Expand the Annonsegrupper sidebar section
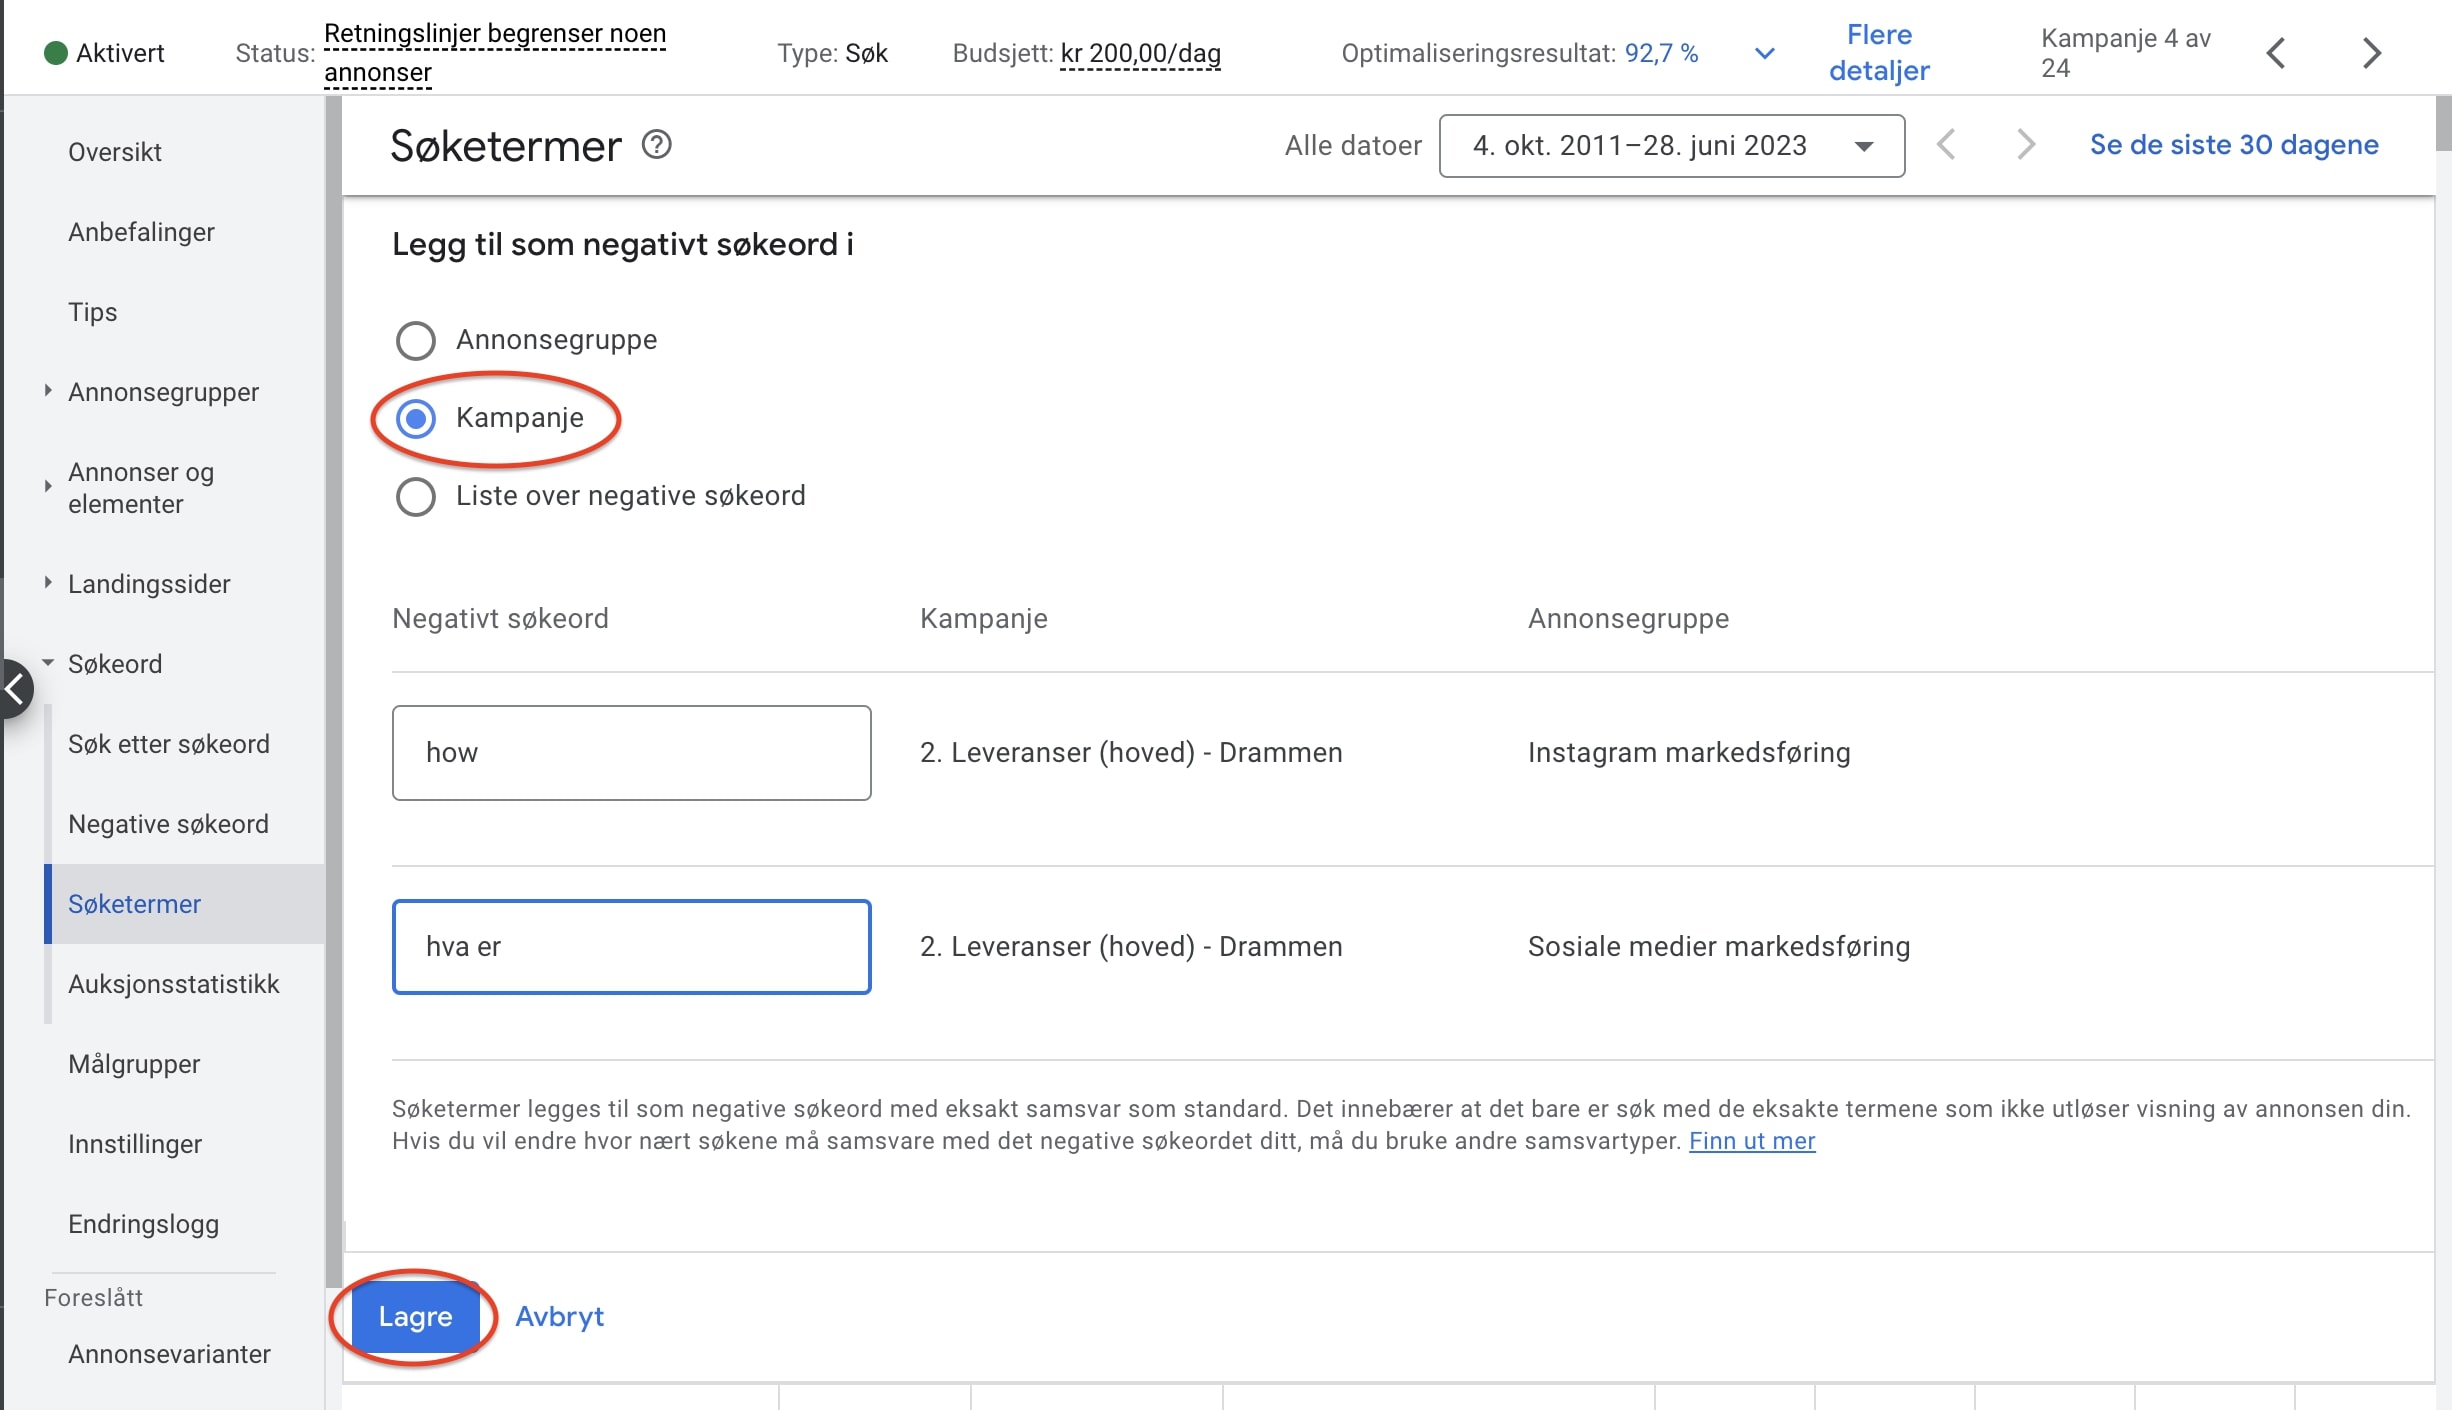Screen dimensions: 2452x1410 point(48,391)
